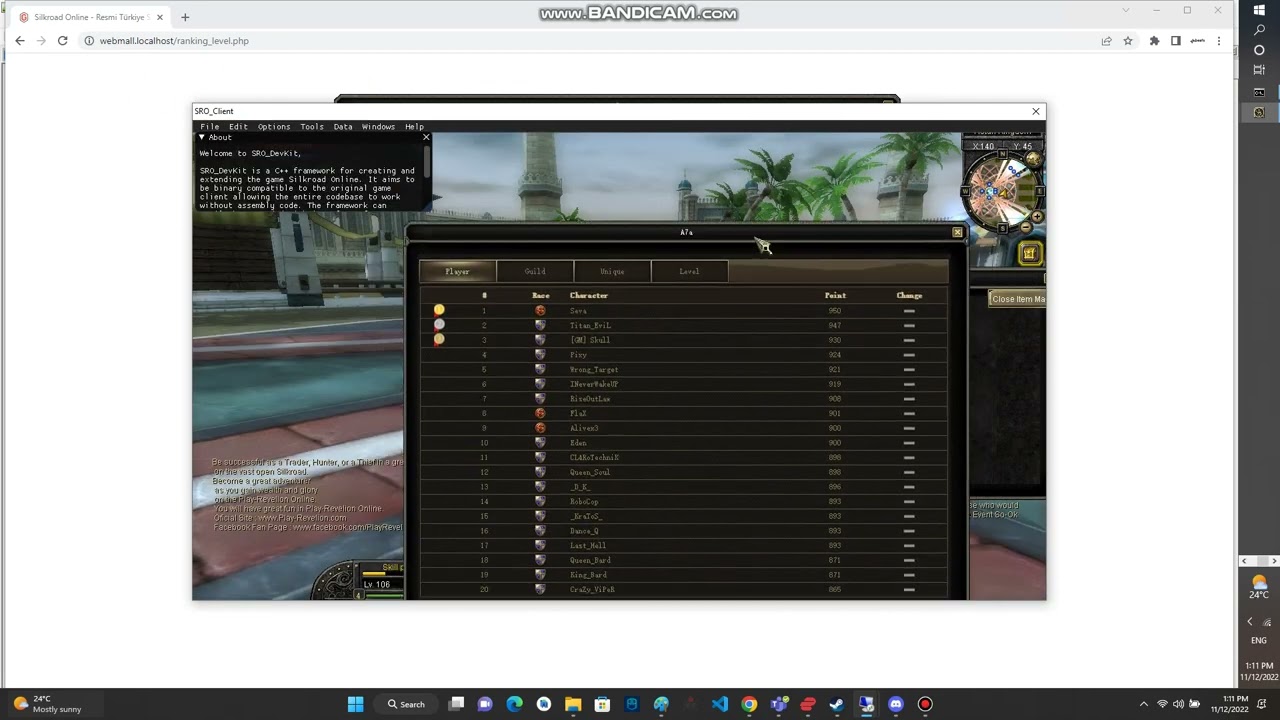Open the Edit menu in SRO_Client
The height and width of the screenshot is (720, 1280).
[238, 127]
